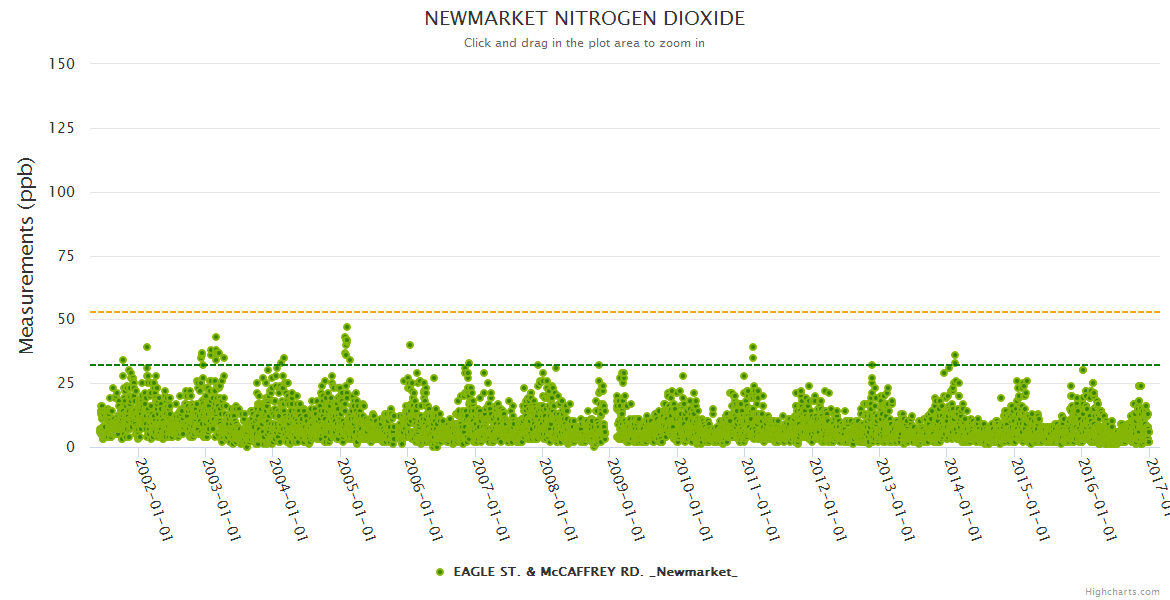Click the 'Click and drag' subtitle text

584,43
